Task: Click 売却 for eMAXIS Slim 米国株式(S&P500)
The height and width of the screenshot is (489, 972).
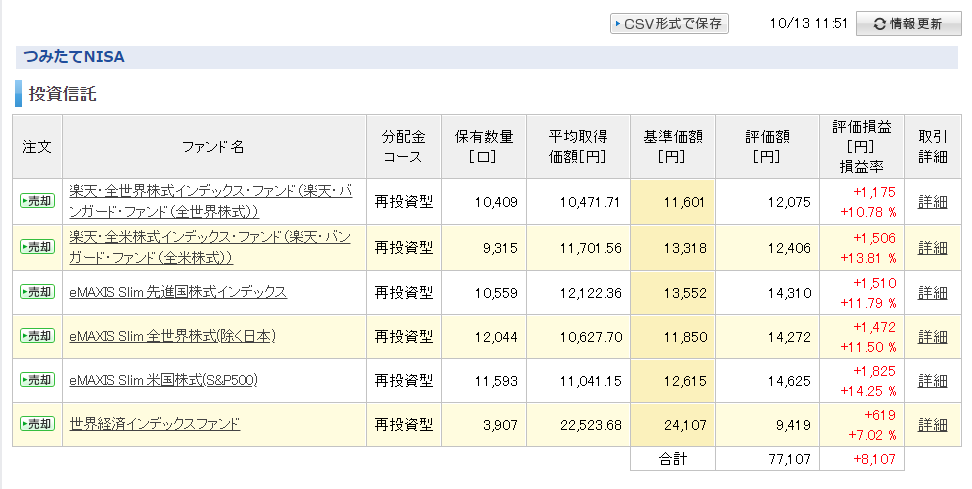Action: [37, 379]
